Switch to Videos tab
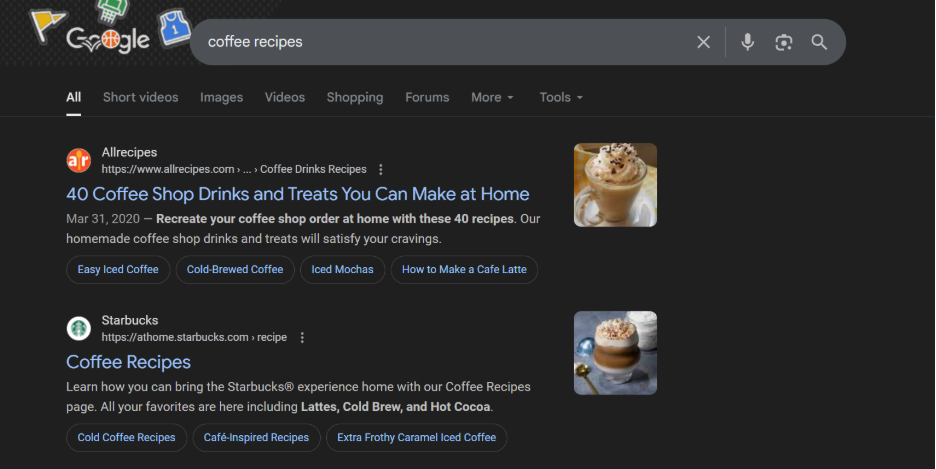Viewport: 936px width, 469px height. pyautogui.click(x=285, y=97)
